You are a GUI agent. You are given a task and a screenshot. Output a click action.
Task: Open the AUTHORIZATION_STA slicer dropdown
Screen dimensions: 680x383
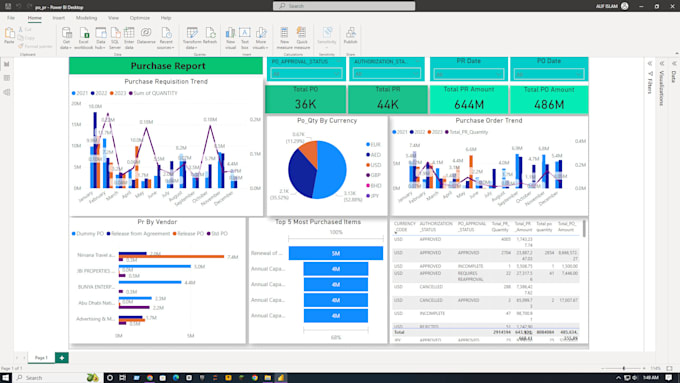tap(386, 74)
